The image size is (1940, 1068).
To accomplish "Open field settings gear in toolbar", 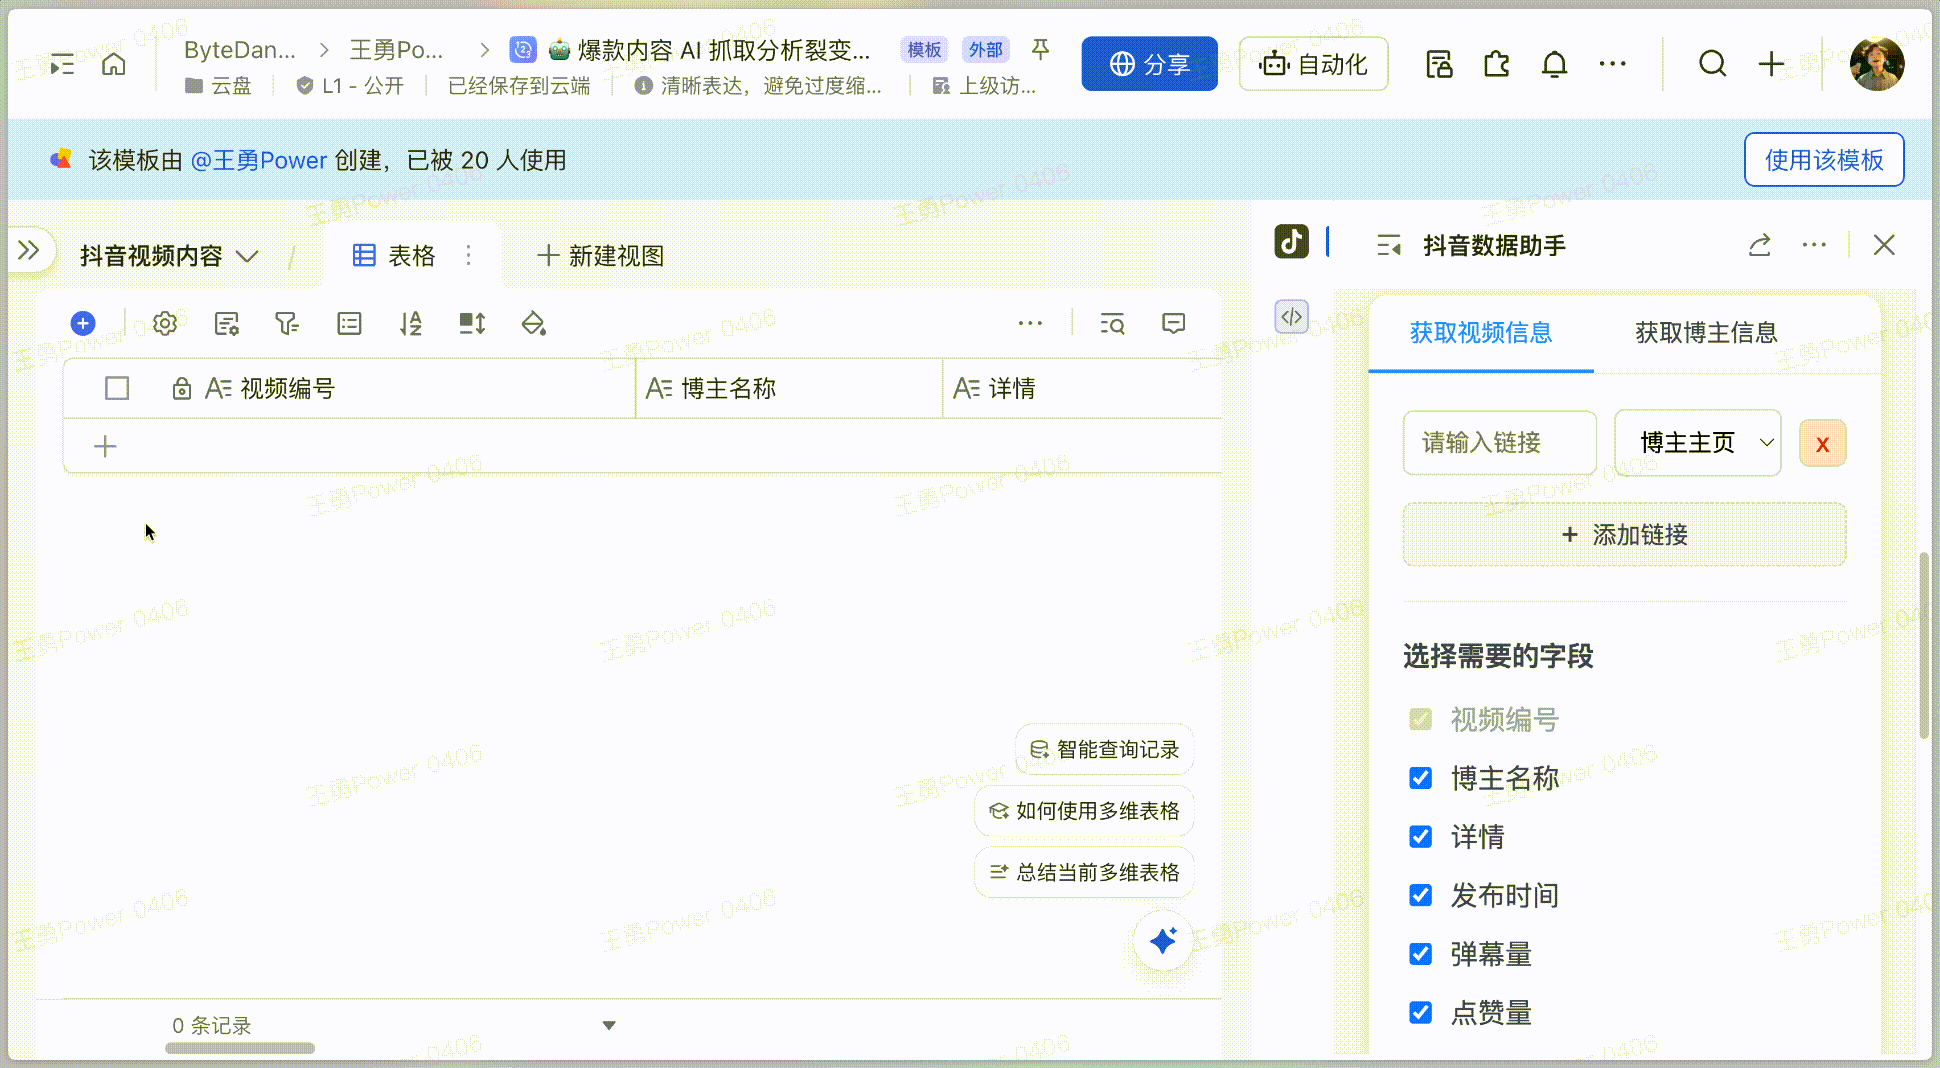I will point(165,323).
